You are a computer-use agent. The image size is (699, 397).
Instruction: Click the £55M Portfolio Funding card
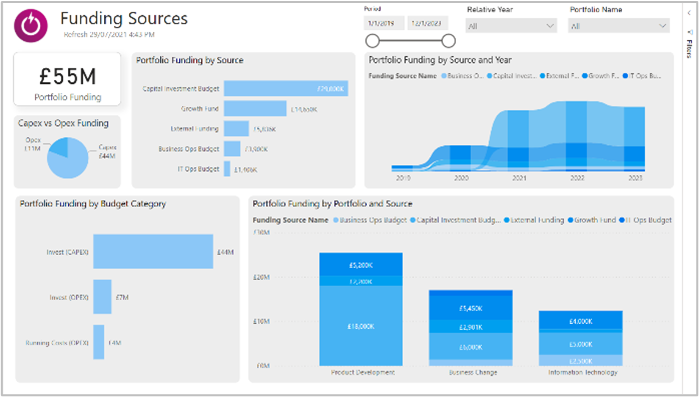pos(67,79)
